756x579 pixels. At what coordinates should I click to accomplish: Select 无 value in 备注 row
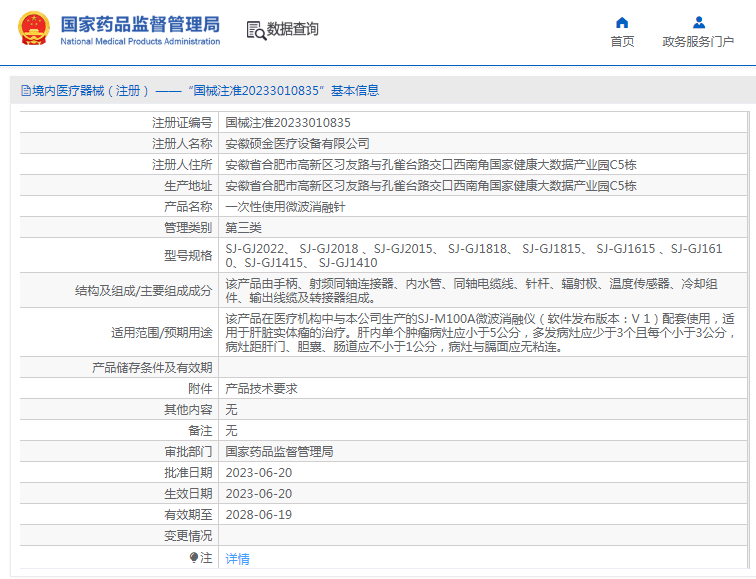pyautogui.click(x=231, y=431)
